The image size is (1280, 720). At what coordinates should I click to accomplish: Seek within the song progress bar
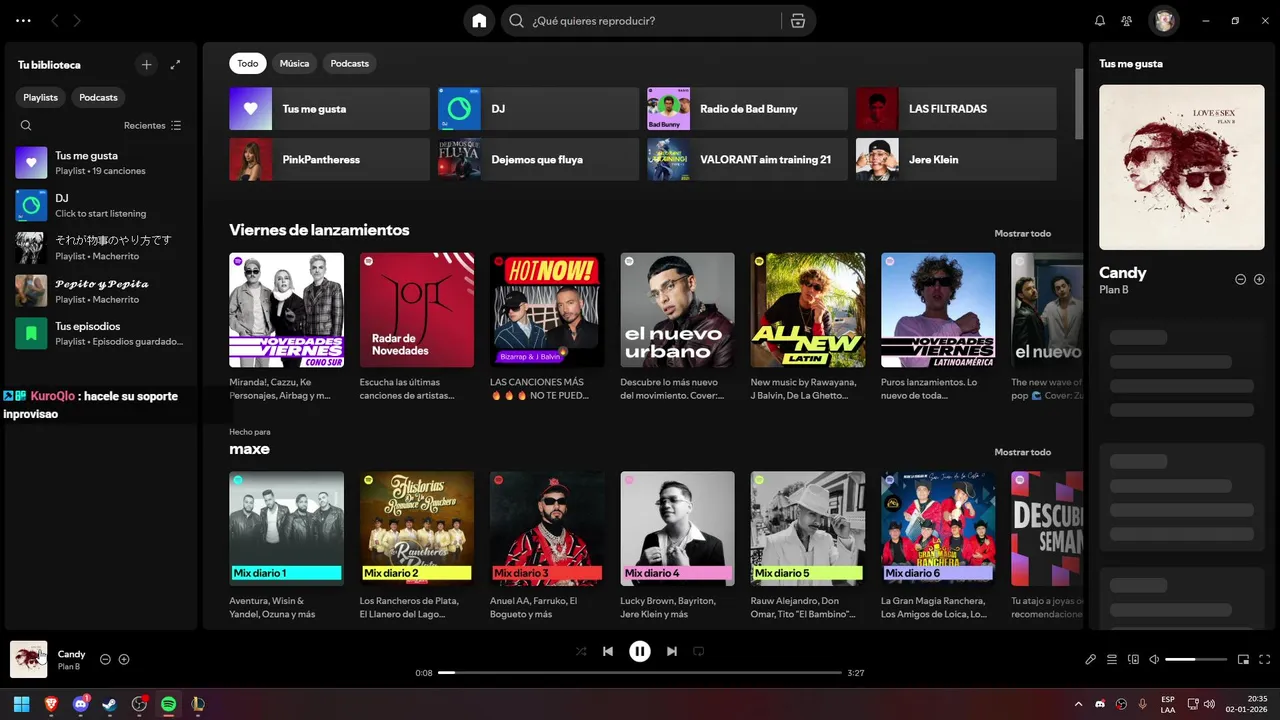640,673
